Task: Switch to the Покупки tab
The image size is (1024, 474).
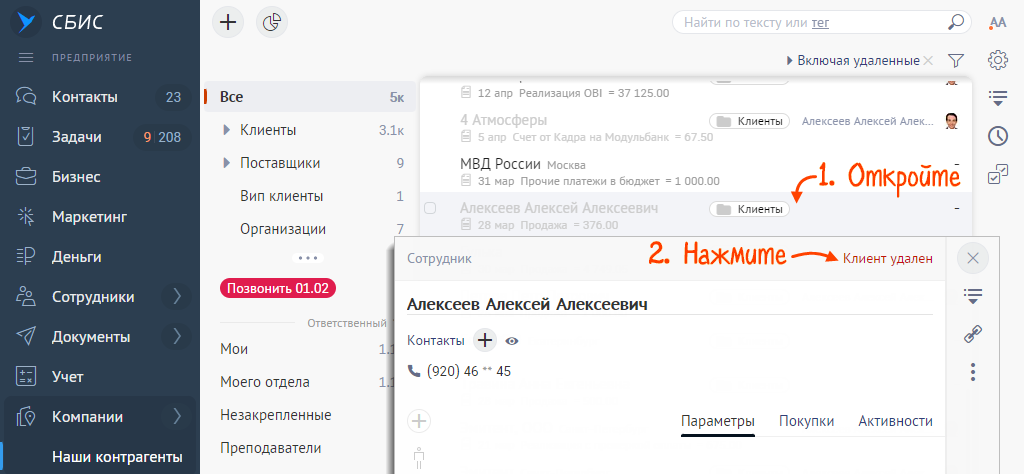Action: (806, 421)
